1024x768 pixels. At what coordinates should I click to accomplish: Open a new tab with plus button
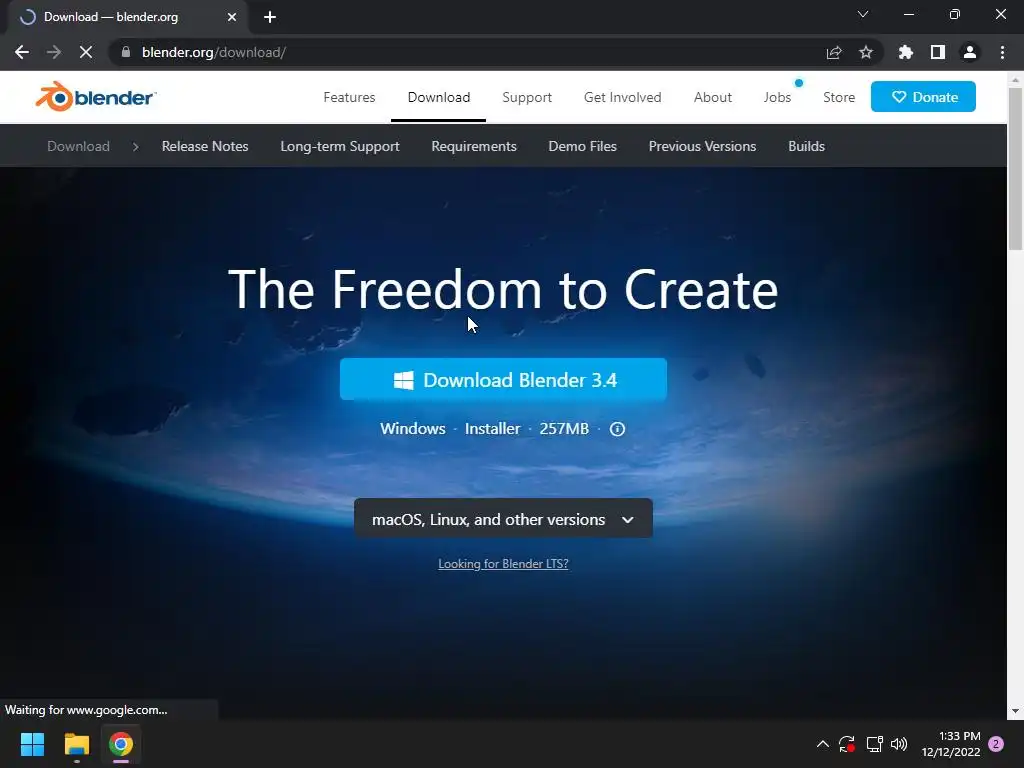pyautogui.click(x=270, y=17)
